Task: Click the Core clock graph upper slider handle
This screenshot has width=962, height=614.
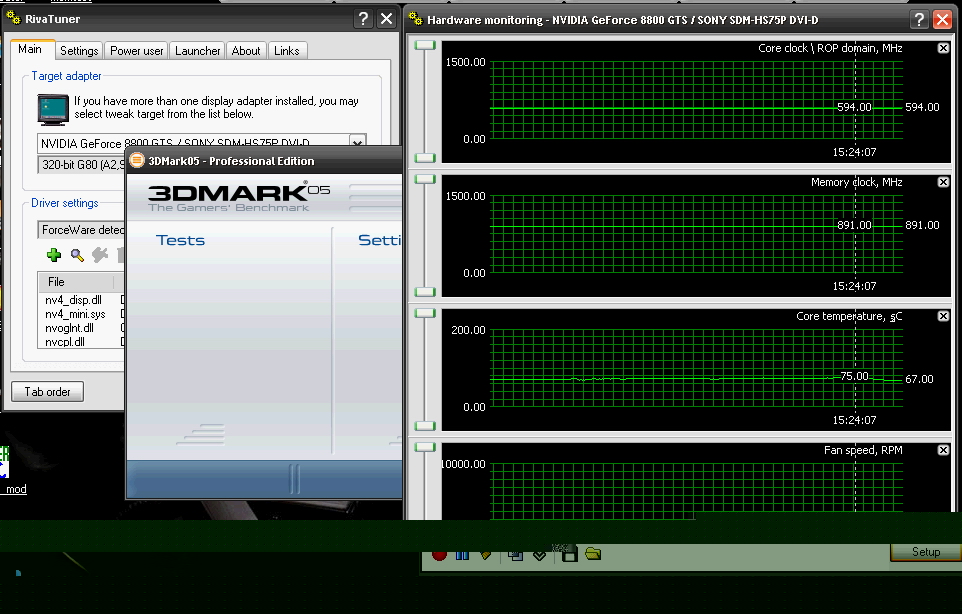Action: pyautogui.click(x=425, y=45)
